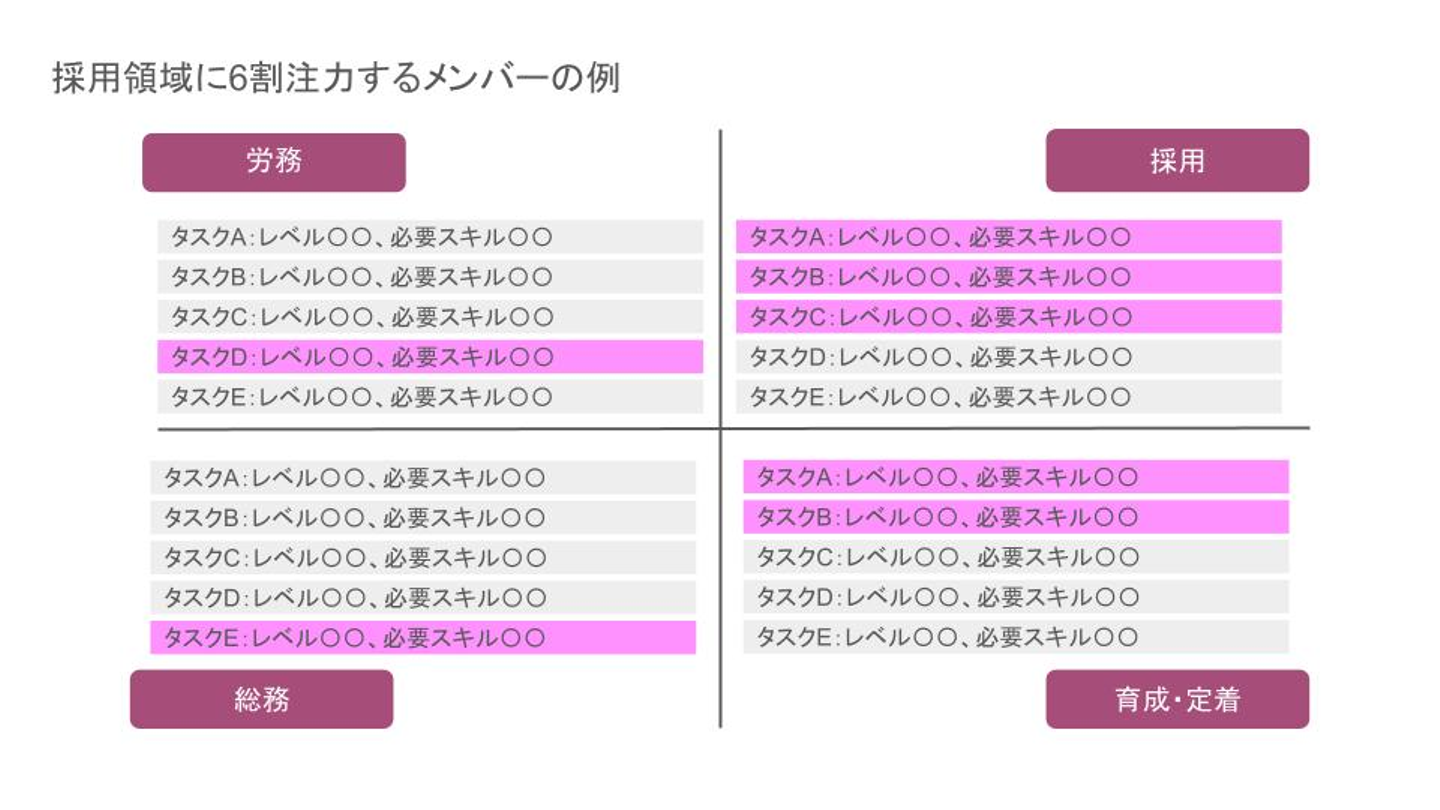The image size is (1440, 810).
Task: Click タスクC row in the 総務 quadrant
Action: click(x=423, y=557)
